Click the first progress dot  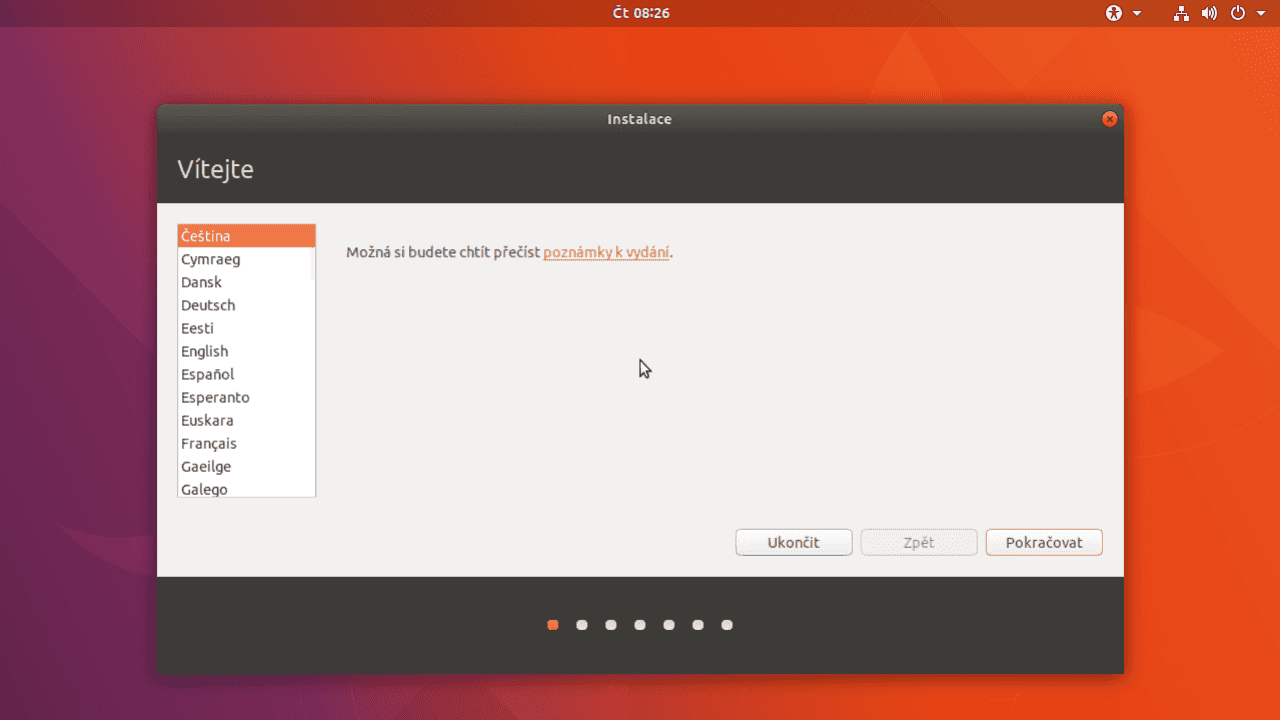553,624
